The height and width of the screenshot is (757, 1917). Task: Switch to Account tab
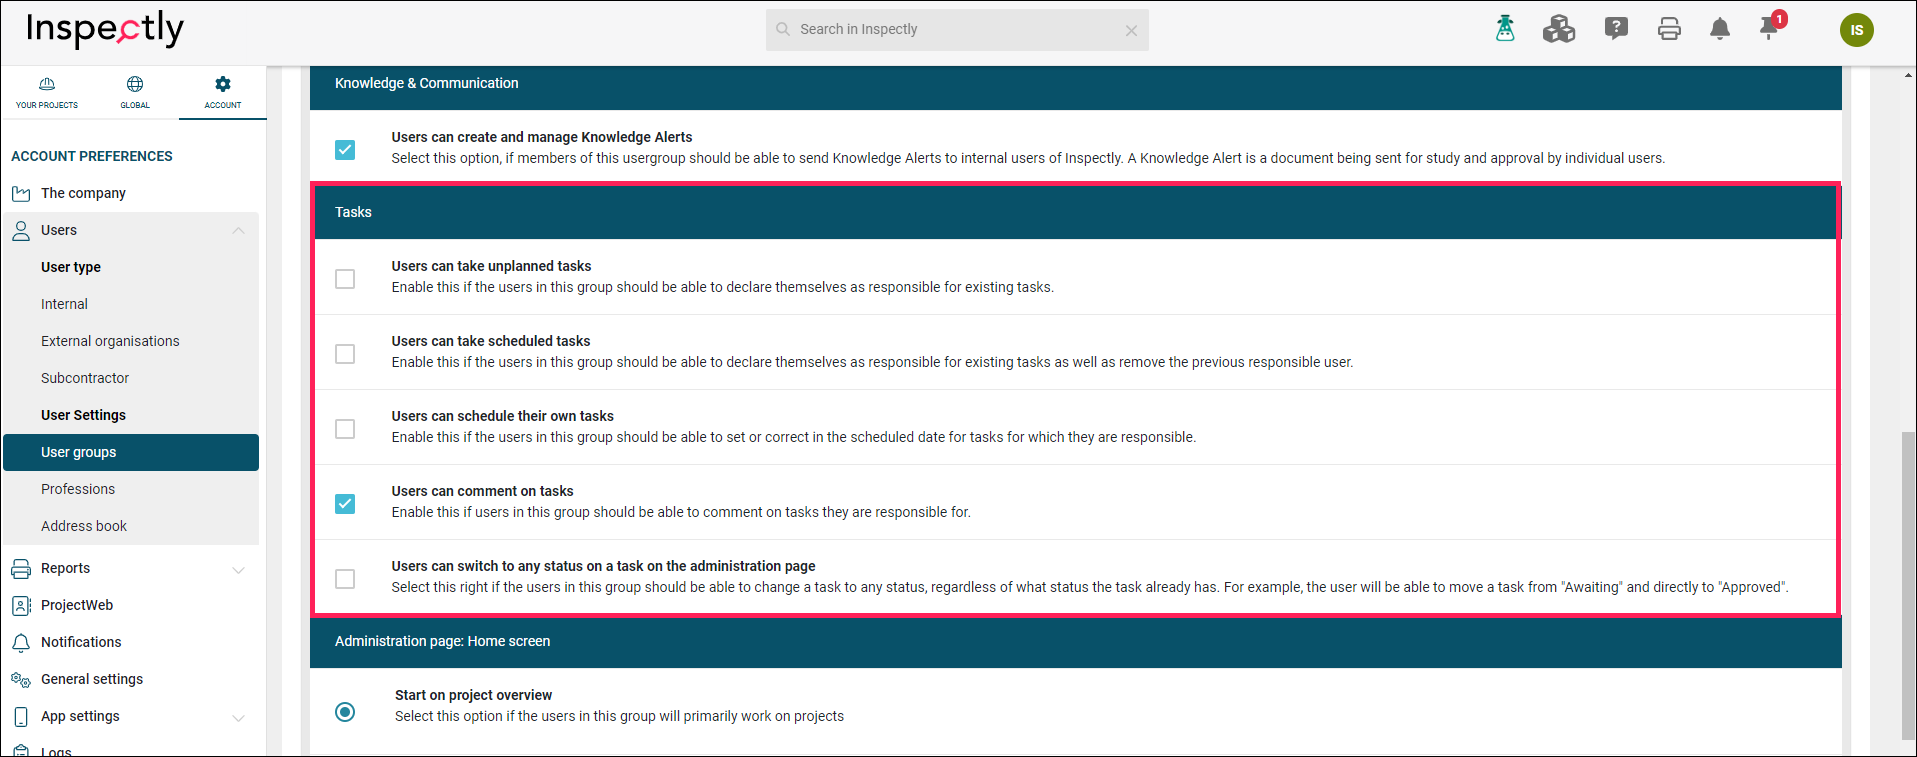point(223,93)
